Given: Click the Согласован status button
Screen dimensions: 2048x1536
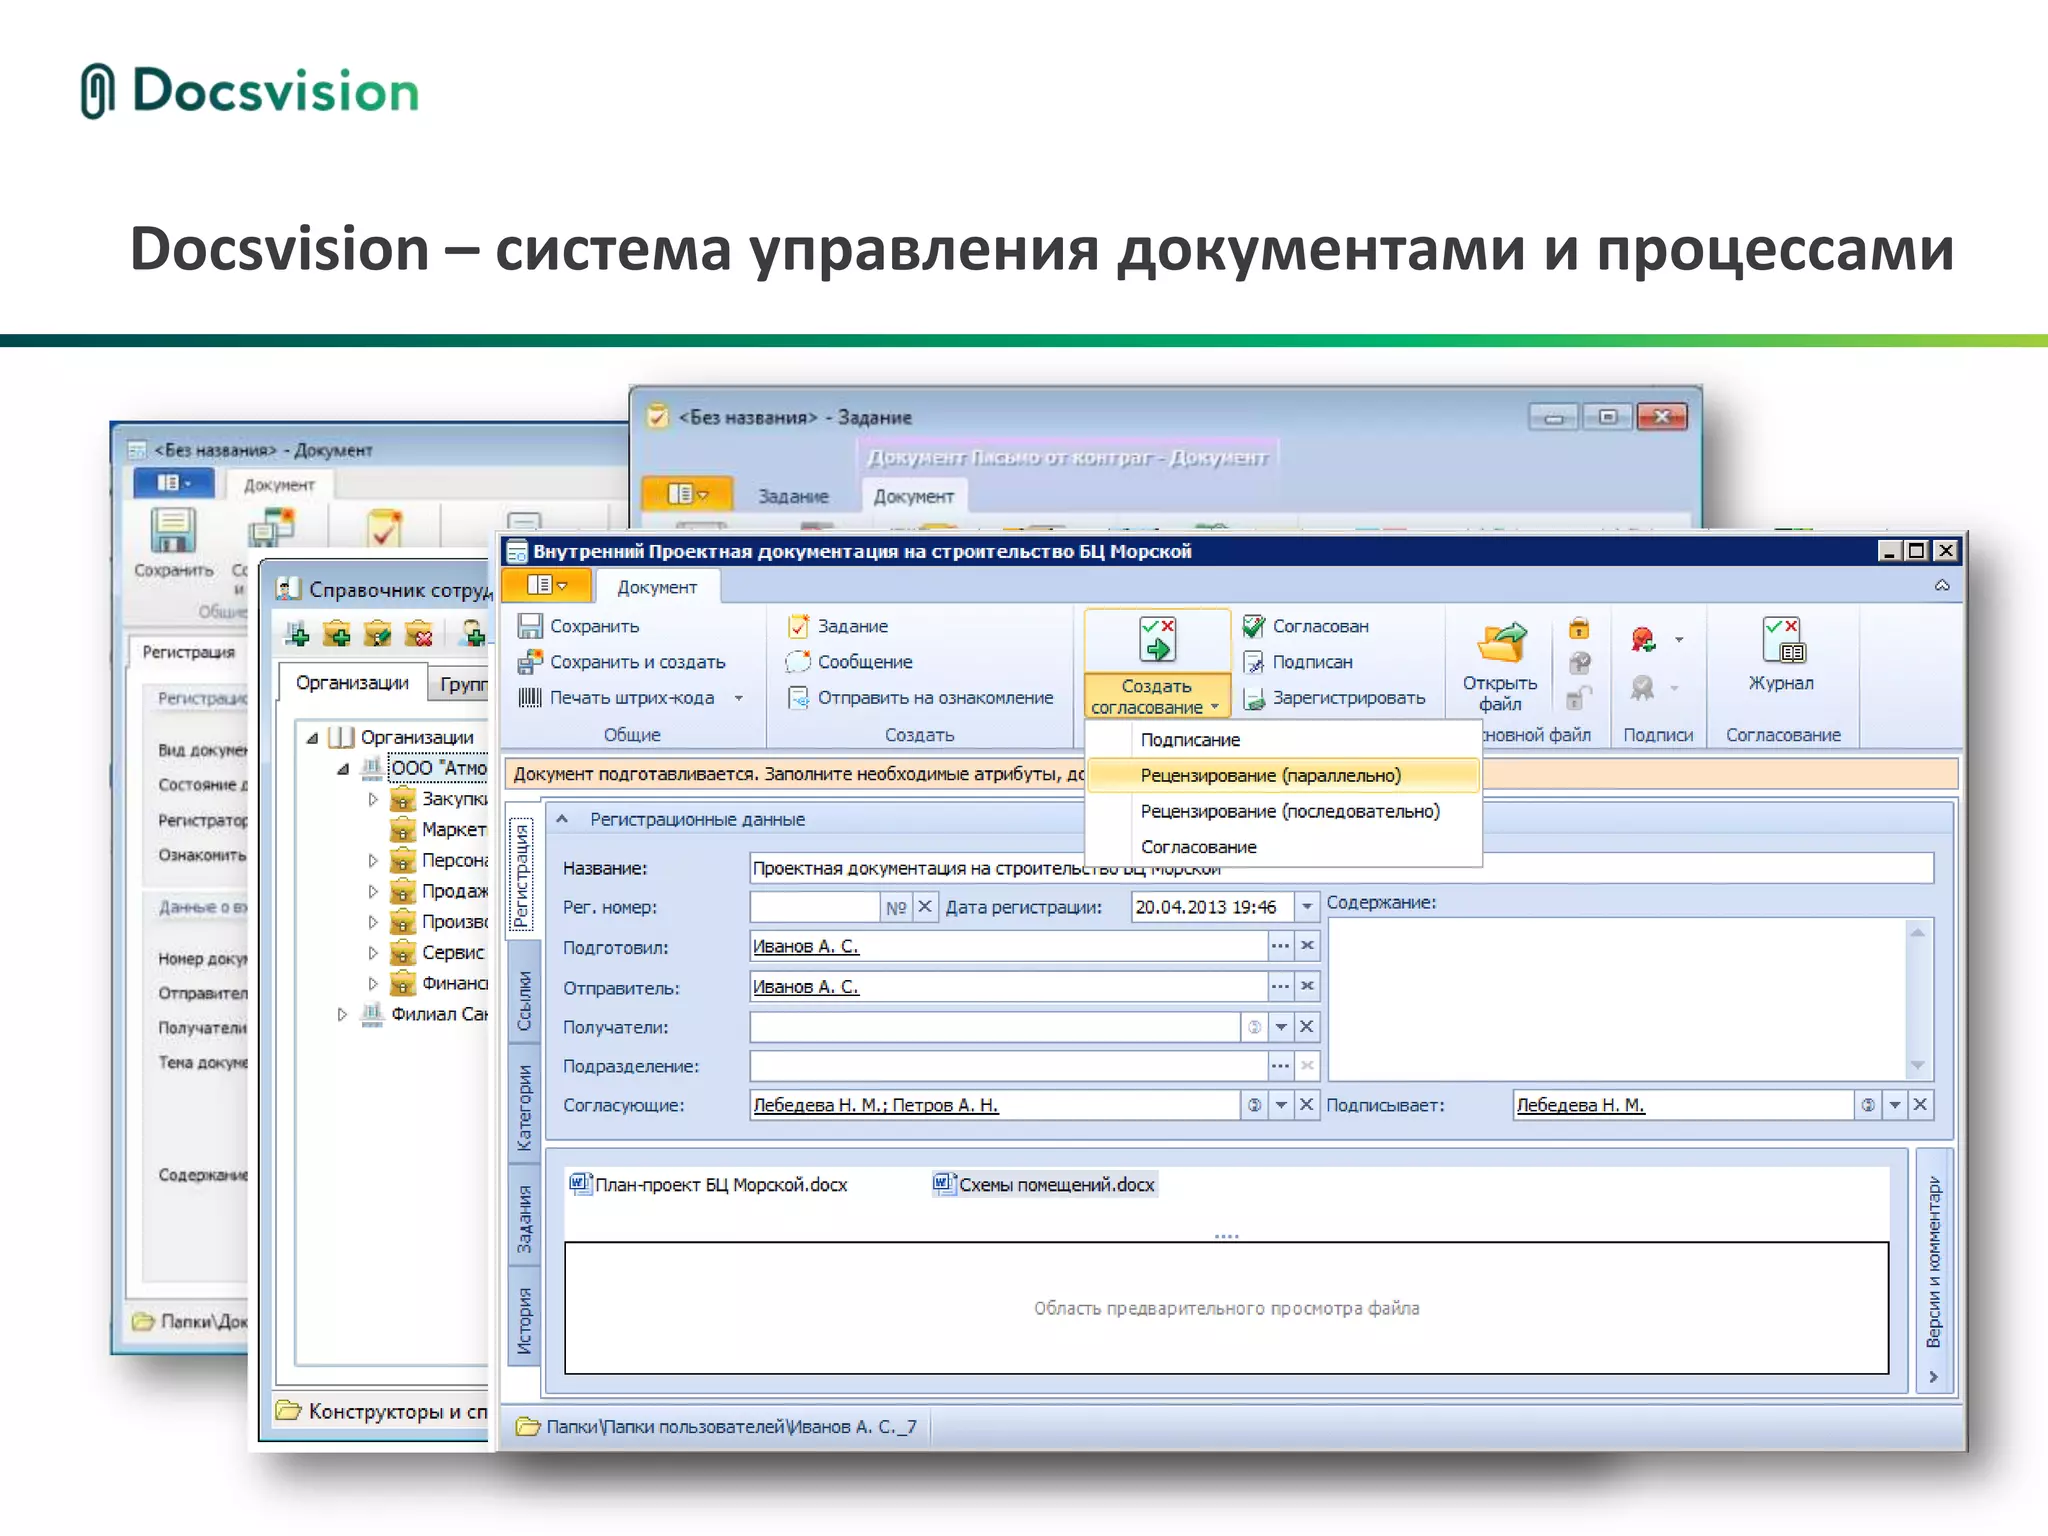Looking at the screenshot, I should [x=1306, y=626].
